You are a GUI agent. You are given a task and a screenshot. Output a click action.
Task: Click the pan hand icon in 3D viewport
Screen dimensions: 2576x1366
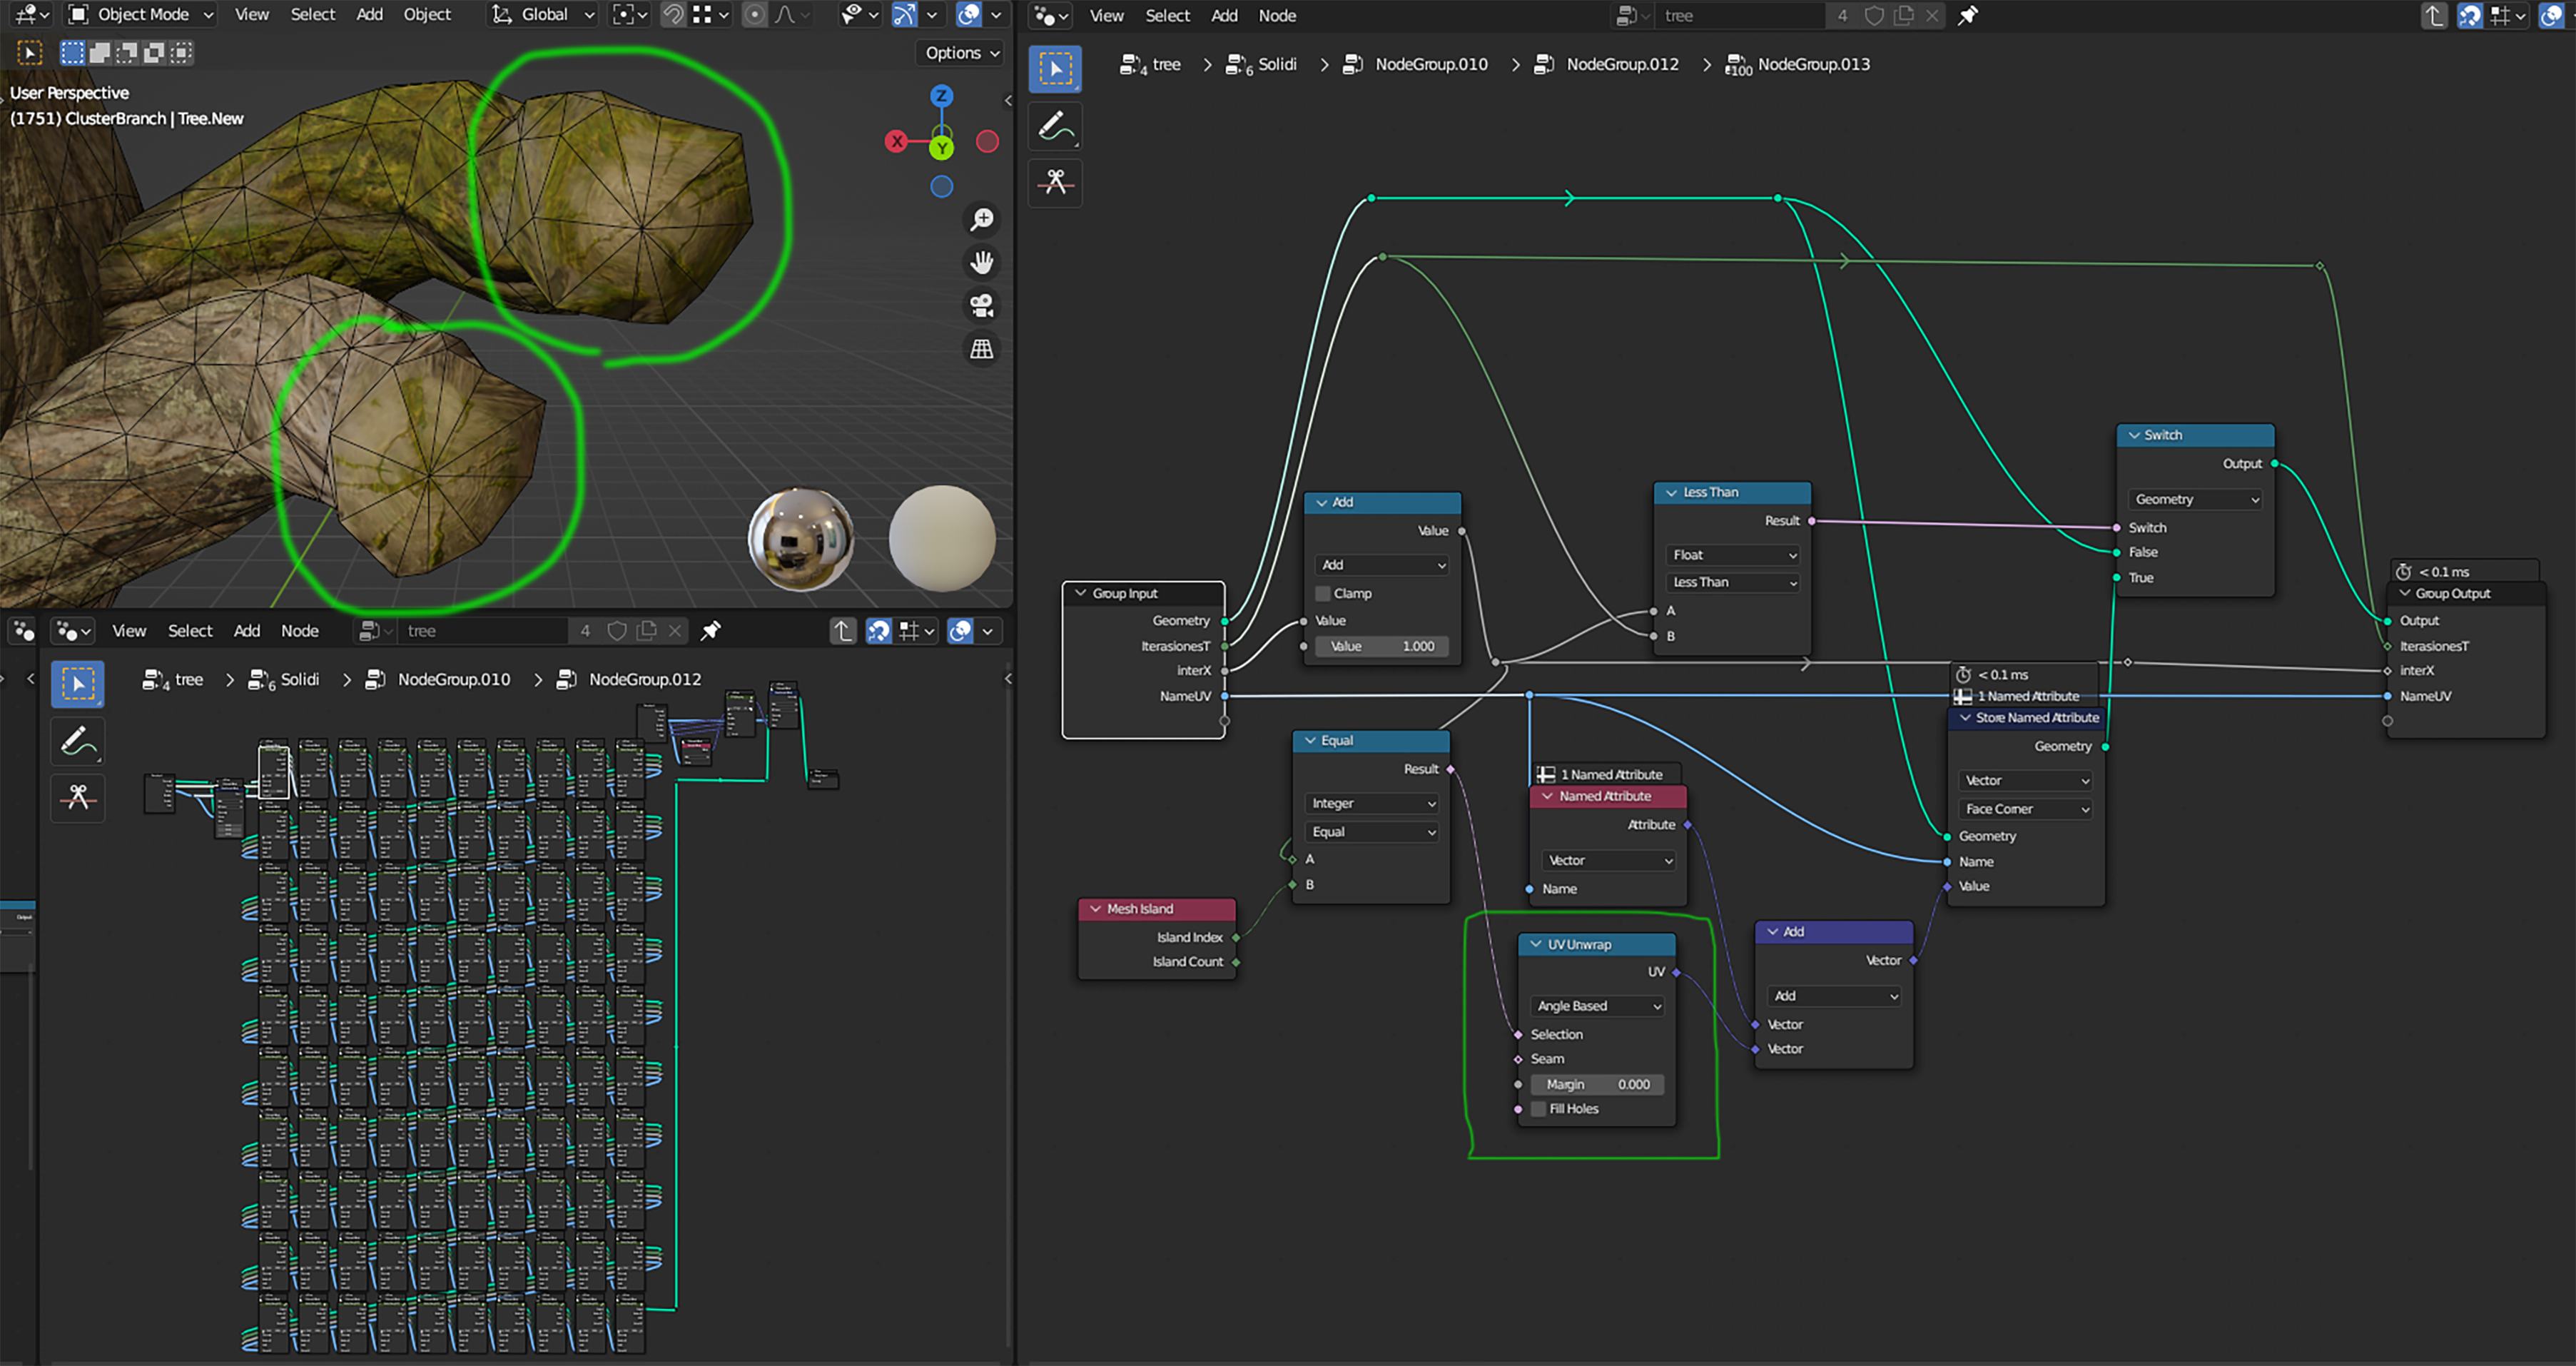(x=982, y=262)
